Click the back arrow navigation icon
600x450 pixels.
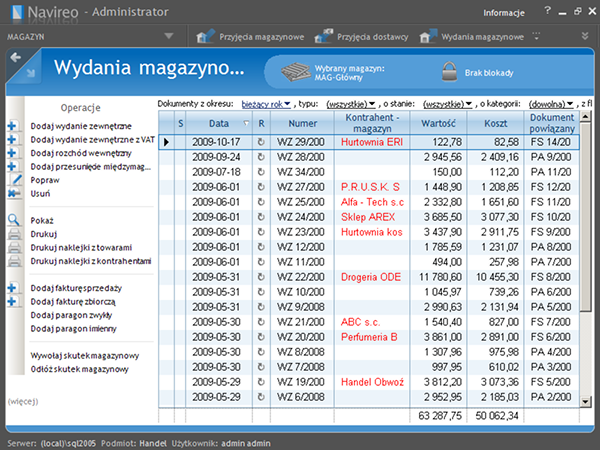(15, 59)
